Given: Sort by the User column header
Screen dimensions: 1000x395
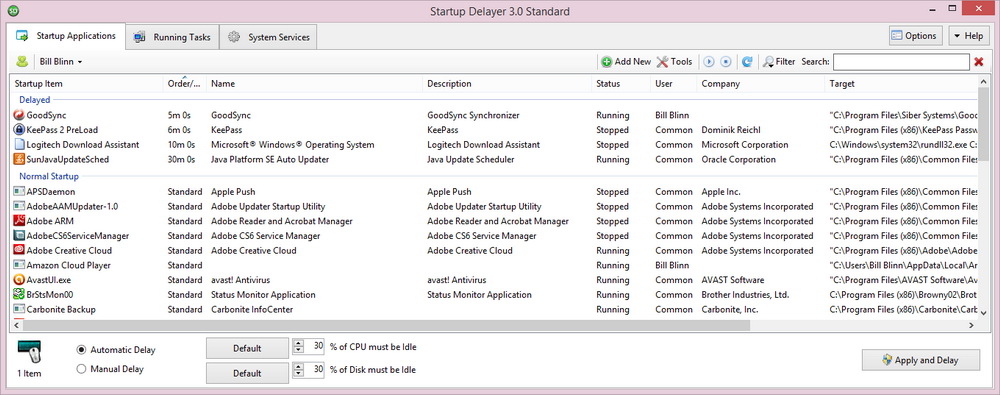Looking at the screenshot, I should tap(673, 84).
